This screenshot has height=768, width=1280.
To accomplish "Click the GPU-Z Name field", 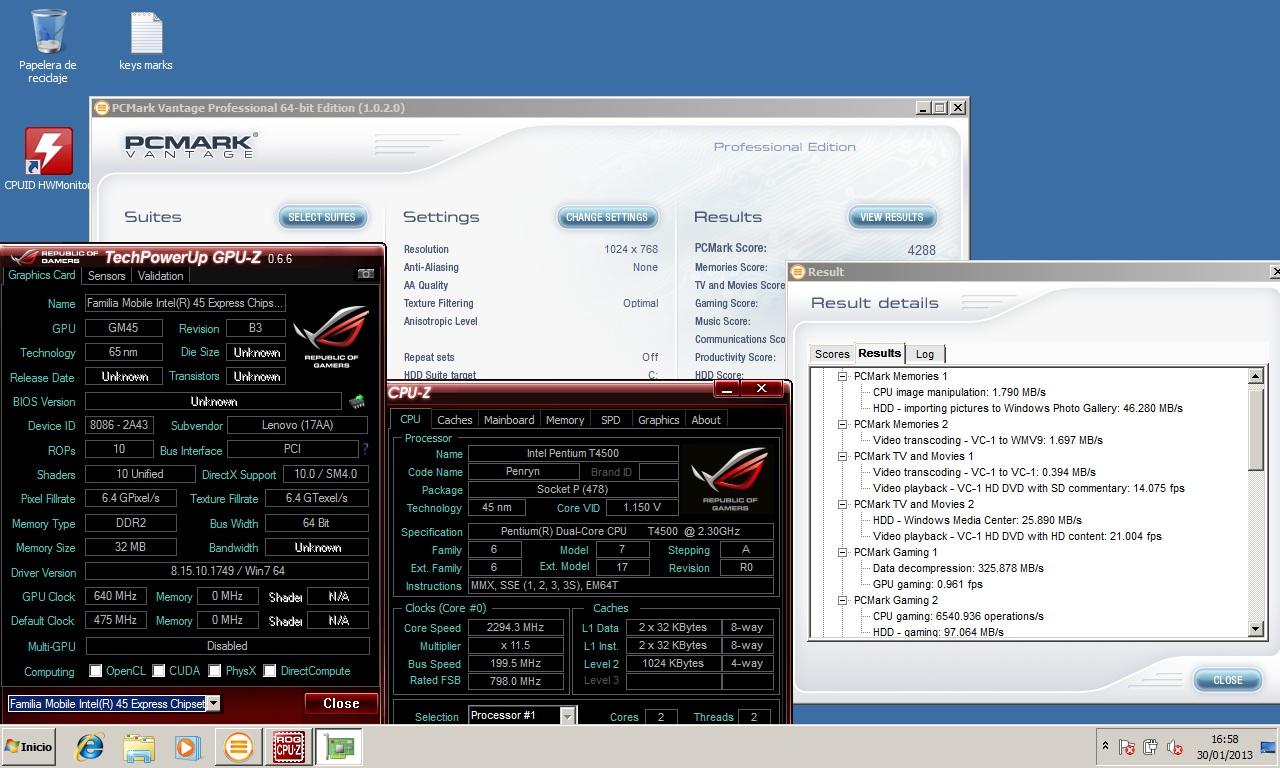I will tap(185, 303).
